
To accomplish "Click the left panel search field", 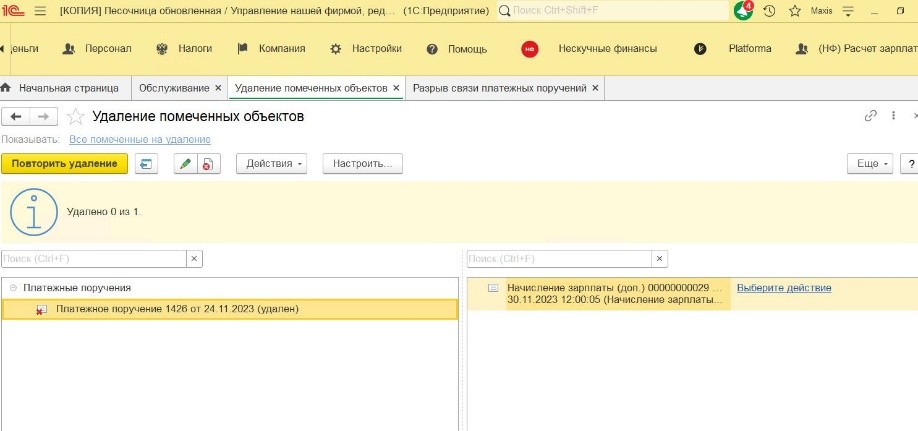I will tap(93, 258).
